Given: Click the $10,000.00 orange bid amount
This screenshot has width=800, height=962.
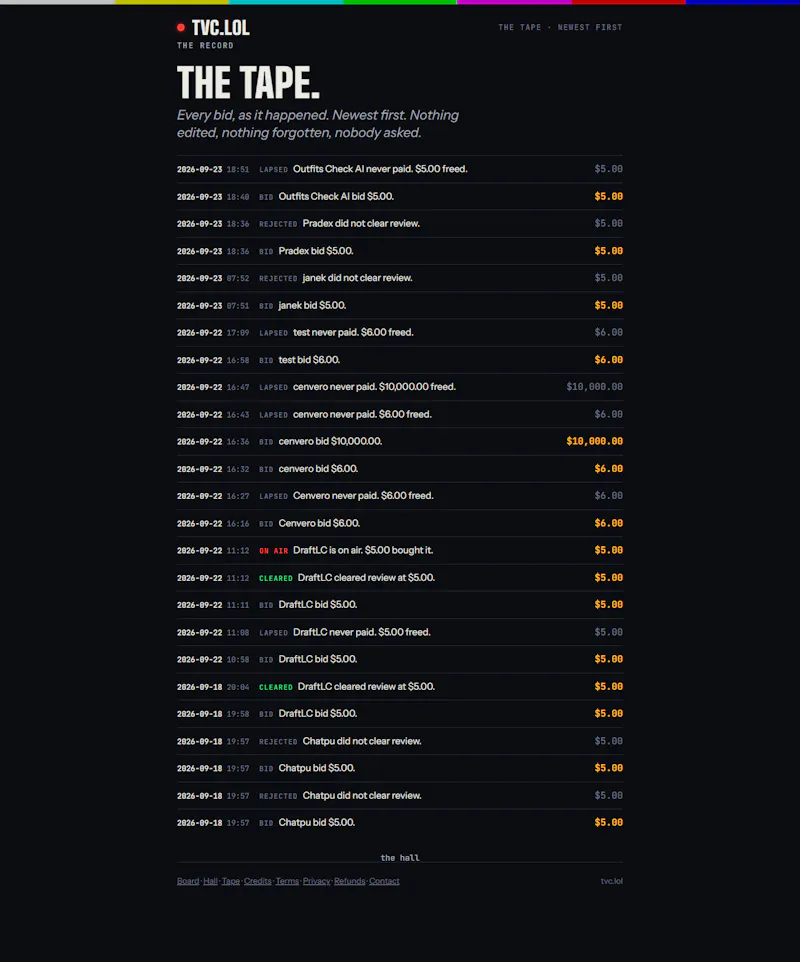Looking at the screenshot, I should pos(594,441).
